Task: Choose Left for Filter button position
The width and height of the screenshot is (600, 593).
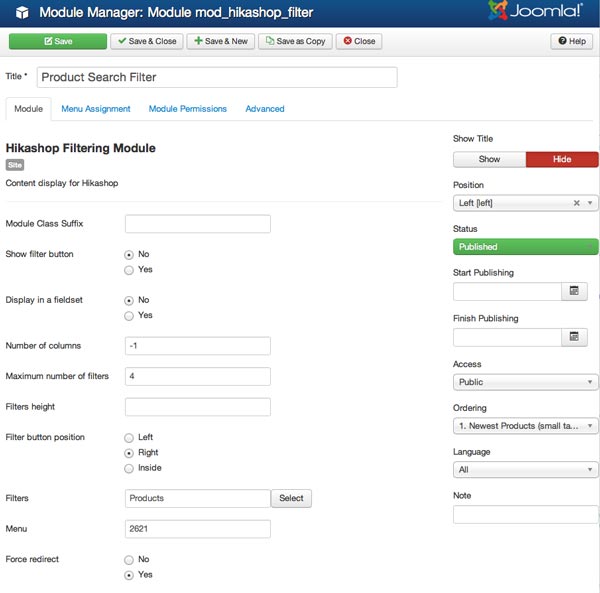Action: pos(129,438)
